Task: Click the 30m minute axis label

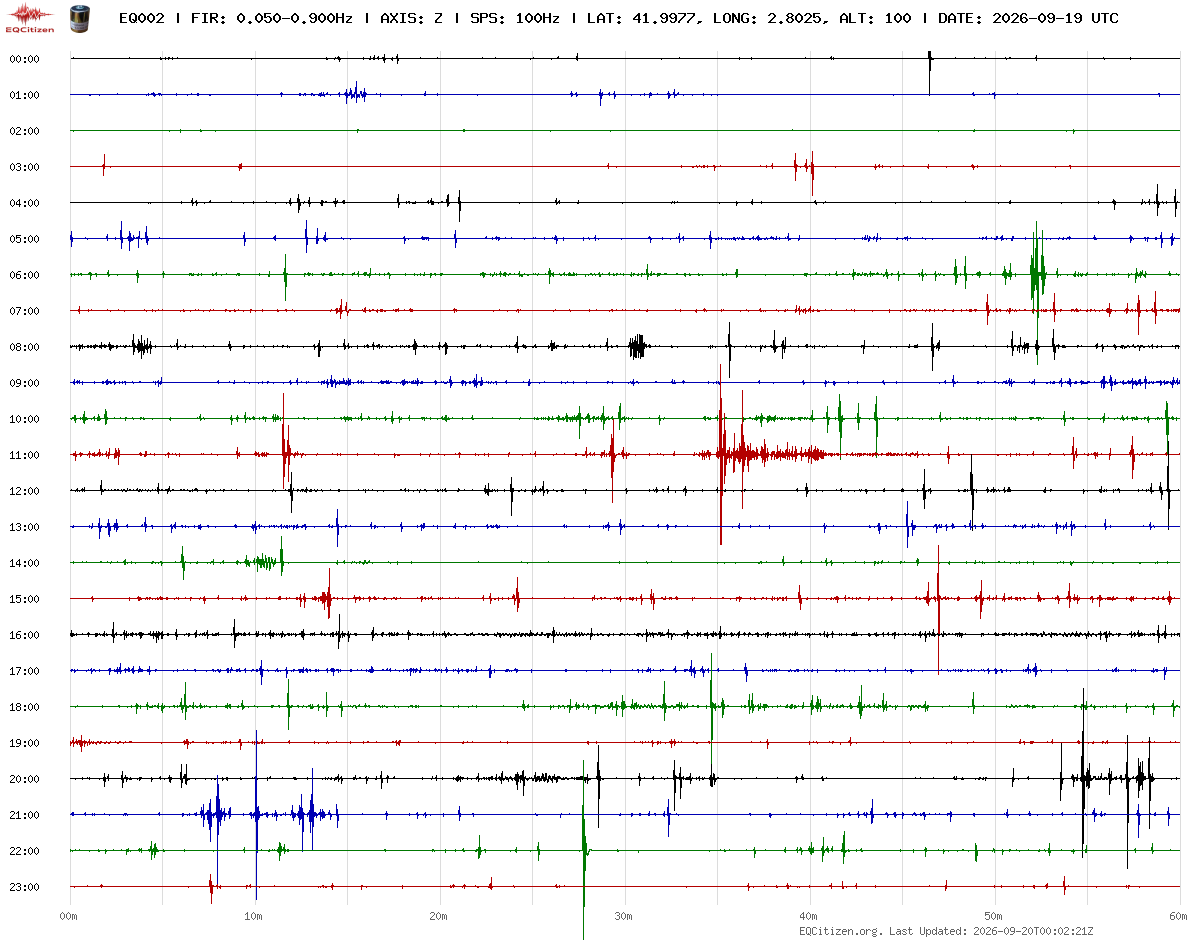Action: click(x=623, y=916)
